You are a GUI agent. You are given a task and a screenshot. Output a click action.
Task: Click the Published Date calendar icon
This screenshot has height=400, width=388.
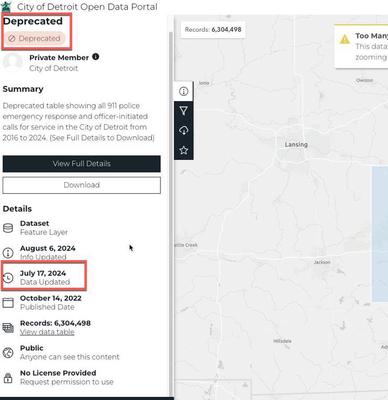8,303
